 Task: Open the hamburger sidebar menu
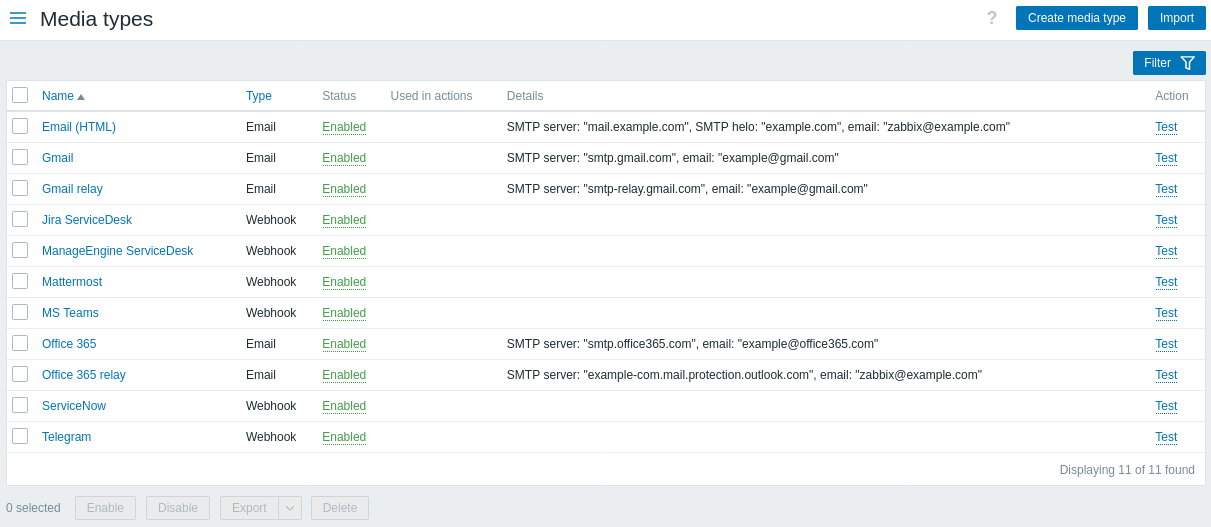click(x=18, y=18)
